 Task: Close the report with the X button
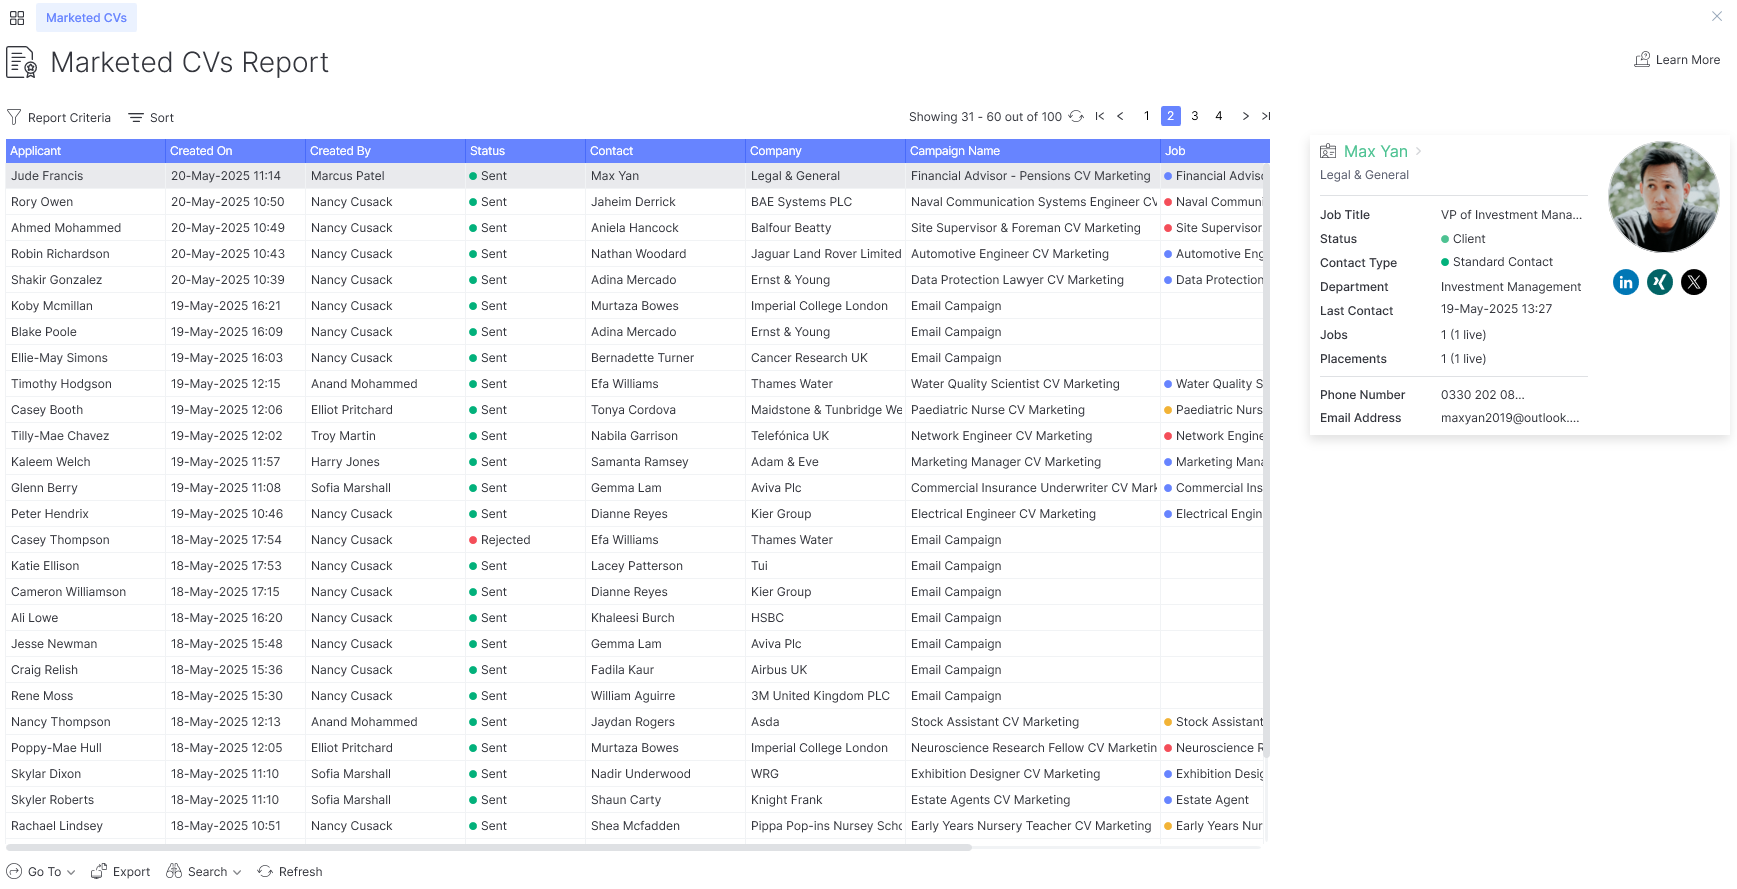pyautogui.click(x=1717, y=16)
